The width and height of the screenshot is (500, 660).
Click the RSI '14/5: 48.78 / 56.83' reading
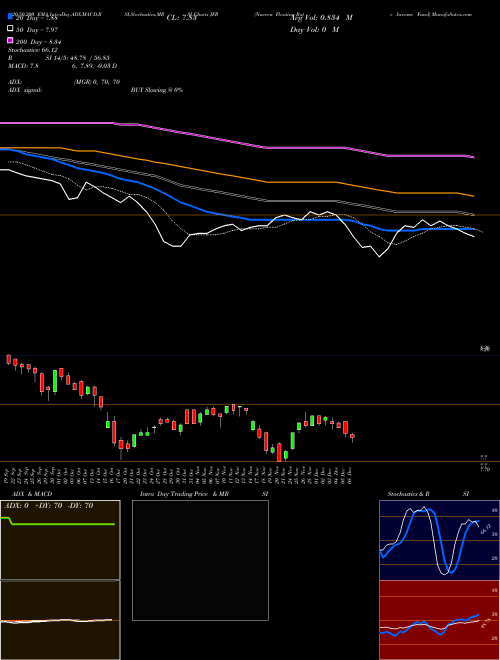click(78, 58)
